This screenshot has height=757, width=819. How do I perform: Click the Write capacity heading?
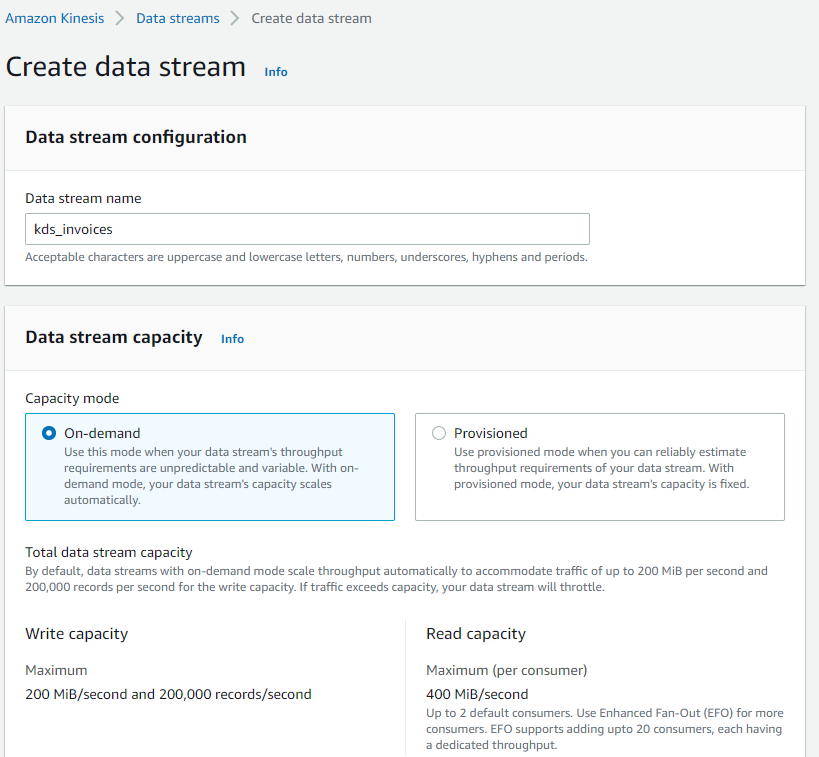click(x=77, y=633)
